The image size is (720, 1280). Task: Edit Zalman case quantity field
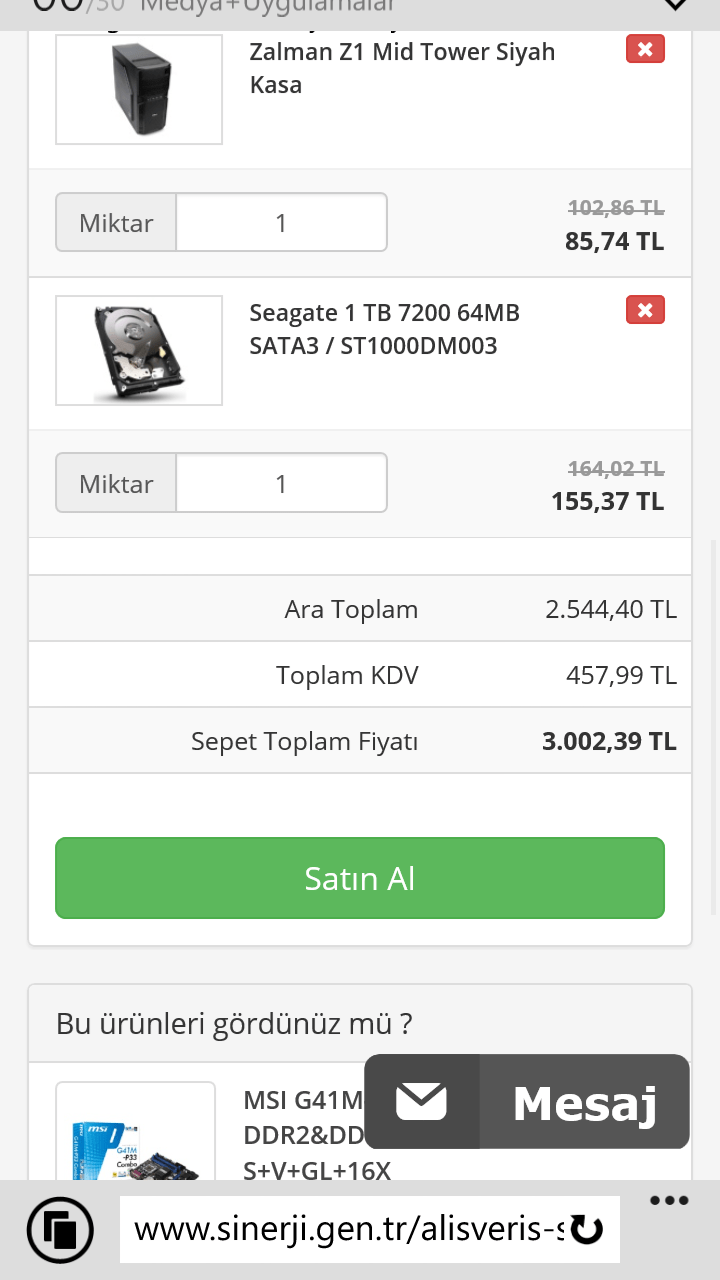(x=281, y=222)
